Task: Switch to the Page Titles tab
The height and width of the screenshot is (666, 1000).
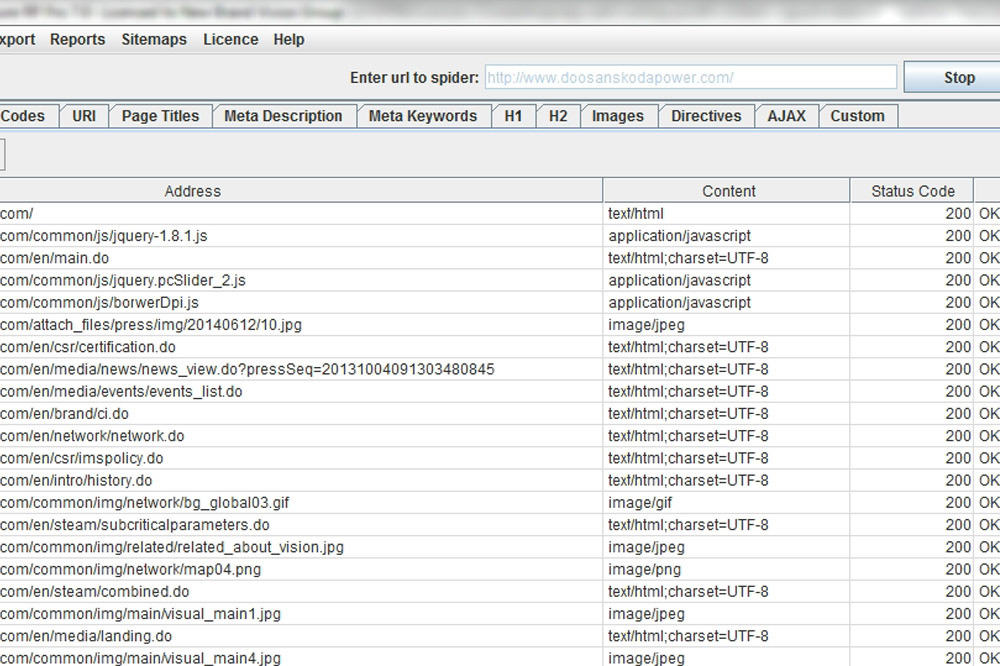Action: point(160,115)
